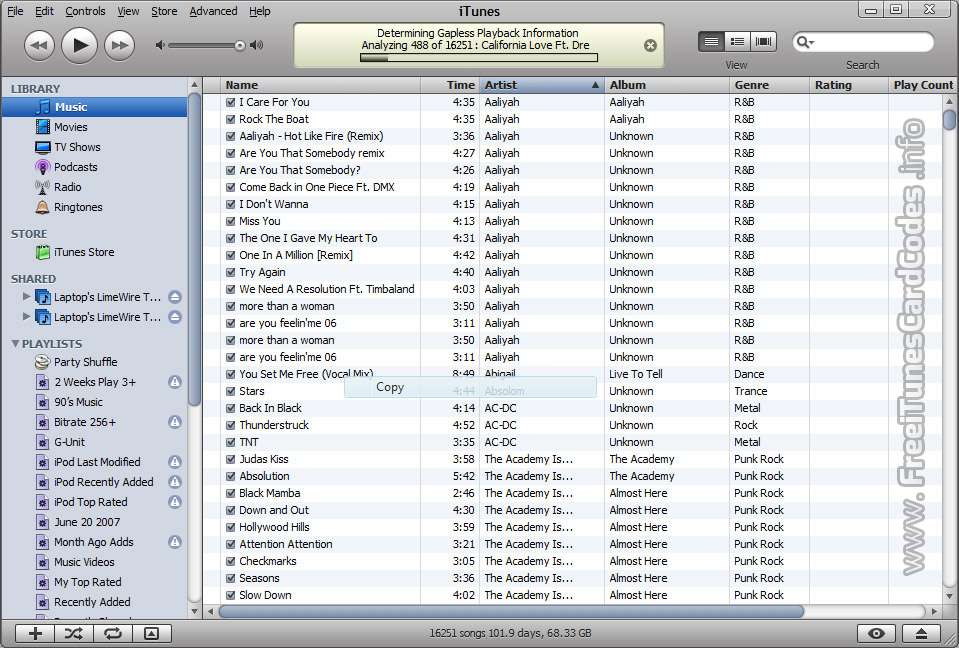The width and height of the screenshot is (959, 648).
Task: Click warning badge beside Bitrate 256+
Action: pyautogui.click(x=175, y=422)
